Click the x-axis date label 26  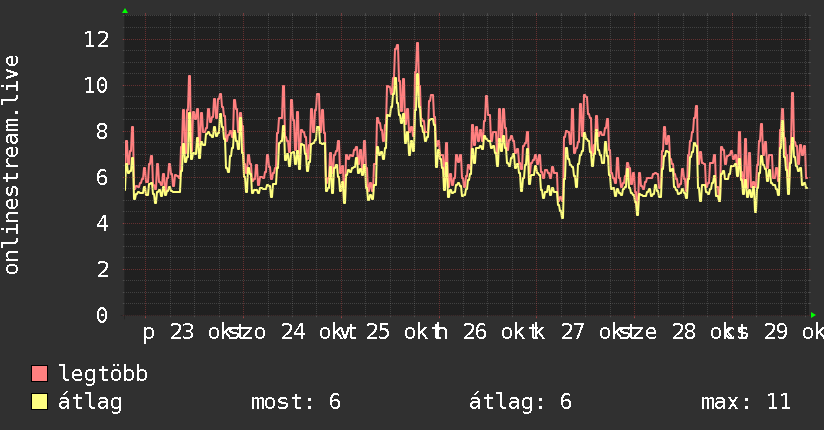[x=475, y=332]
